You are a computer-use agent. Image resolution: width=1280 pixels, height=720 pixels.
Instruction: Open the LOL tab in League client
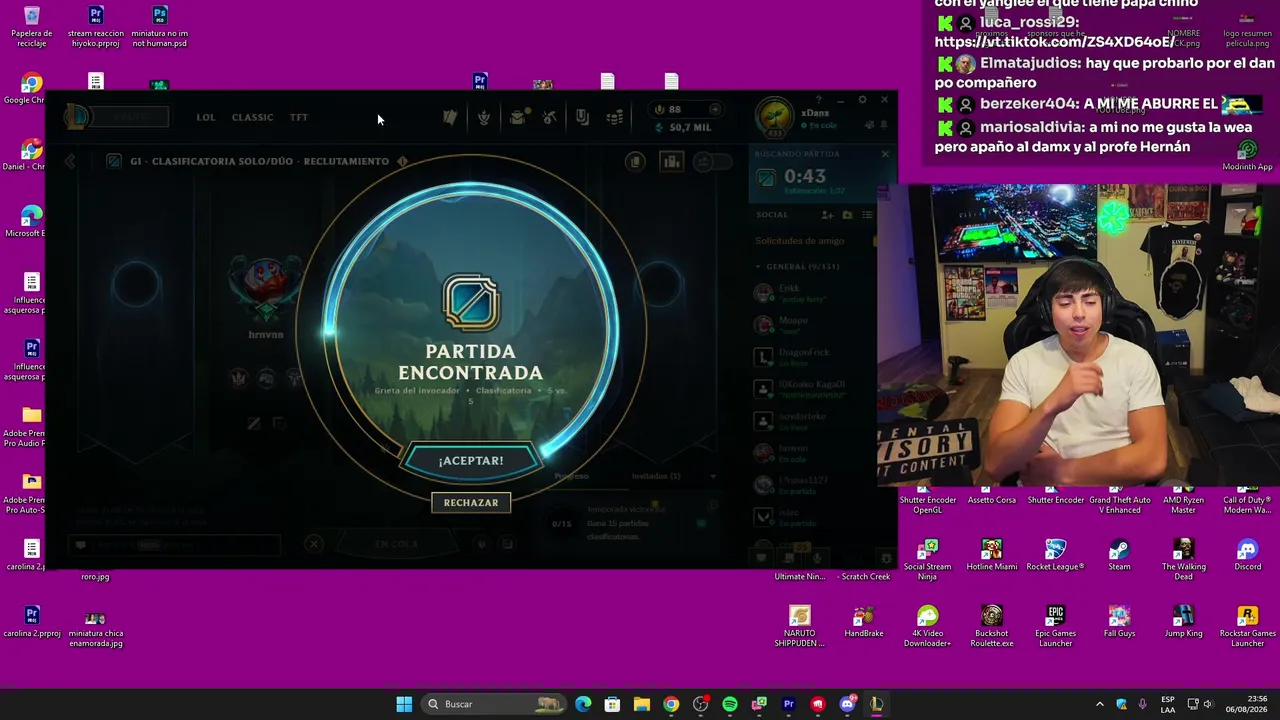(205, 117)
